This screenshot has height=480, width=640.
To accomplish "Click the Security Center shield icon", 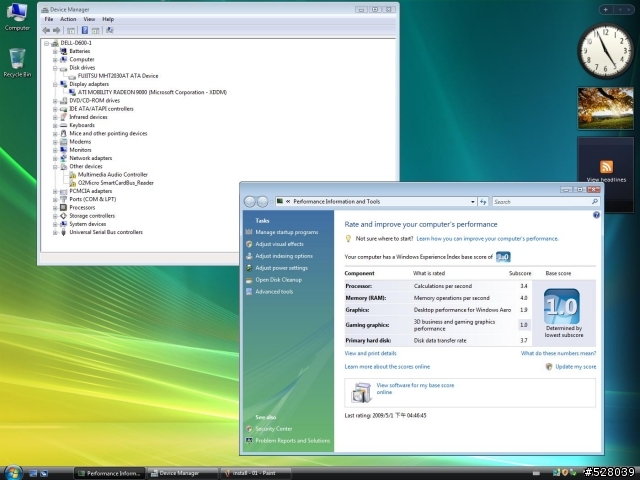I will 249,429.
